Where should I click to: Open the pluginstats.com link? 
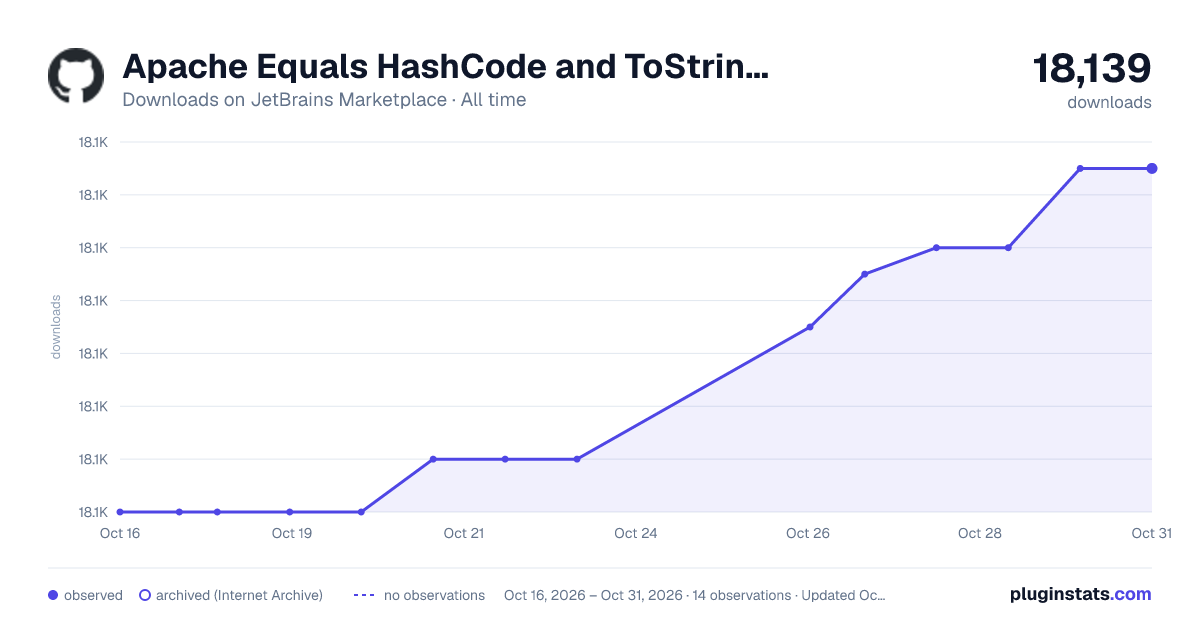1080,594
